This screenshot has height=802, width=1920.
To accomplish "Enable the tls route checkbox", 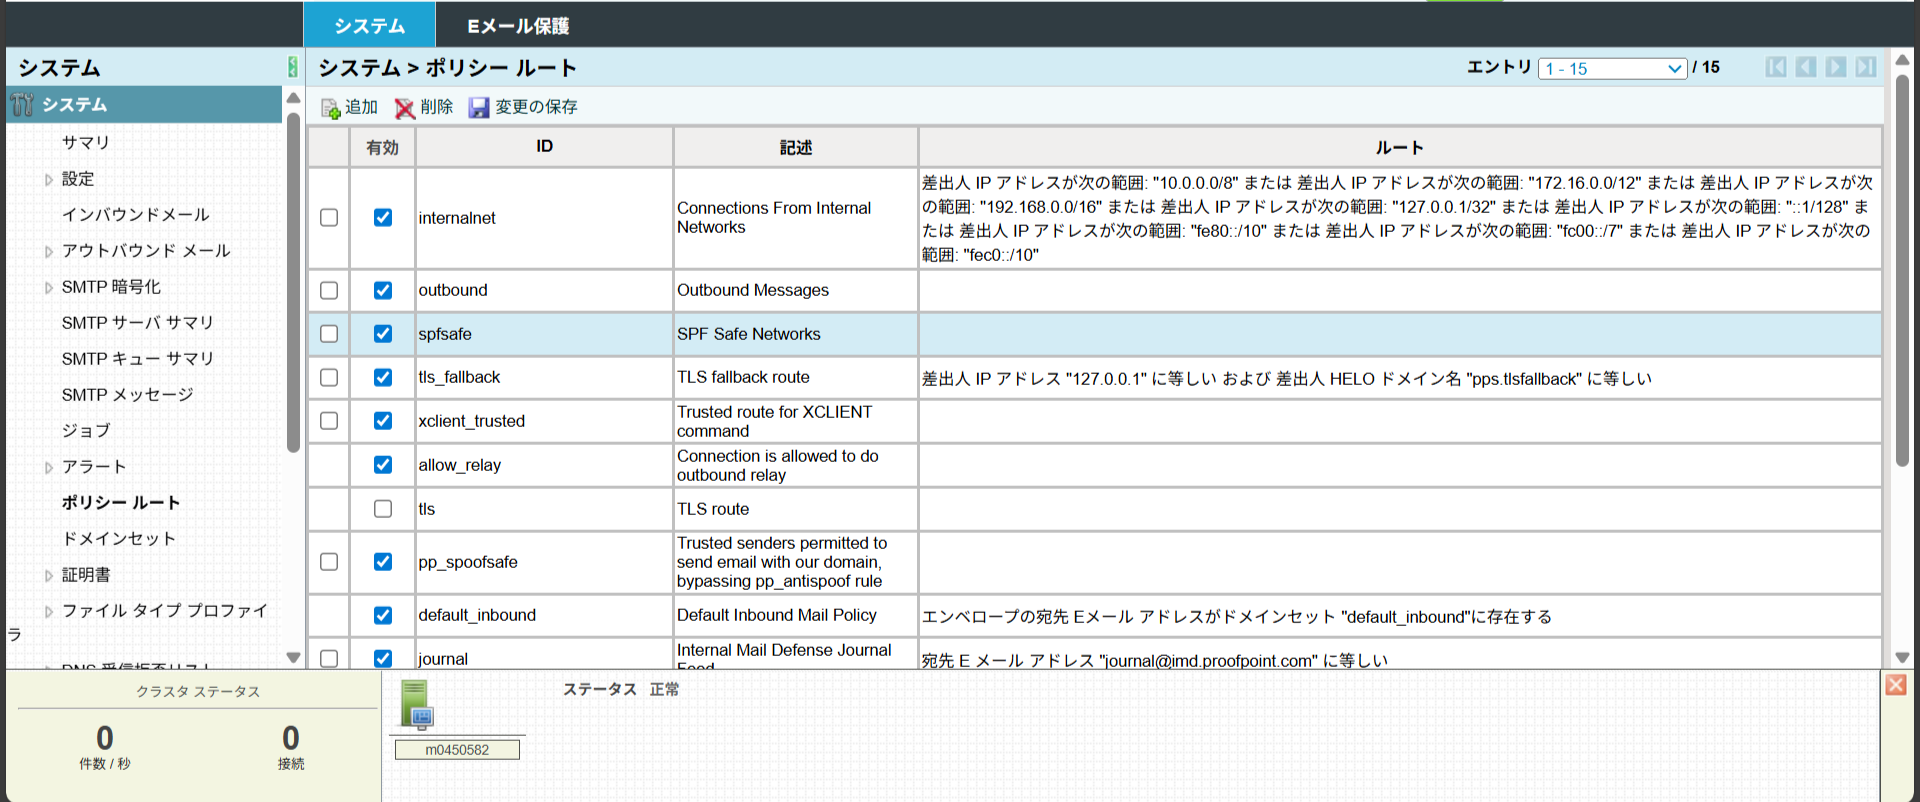I will tap(383, 509).
